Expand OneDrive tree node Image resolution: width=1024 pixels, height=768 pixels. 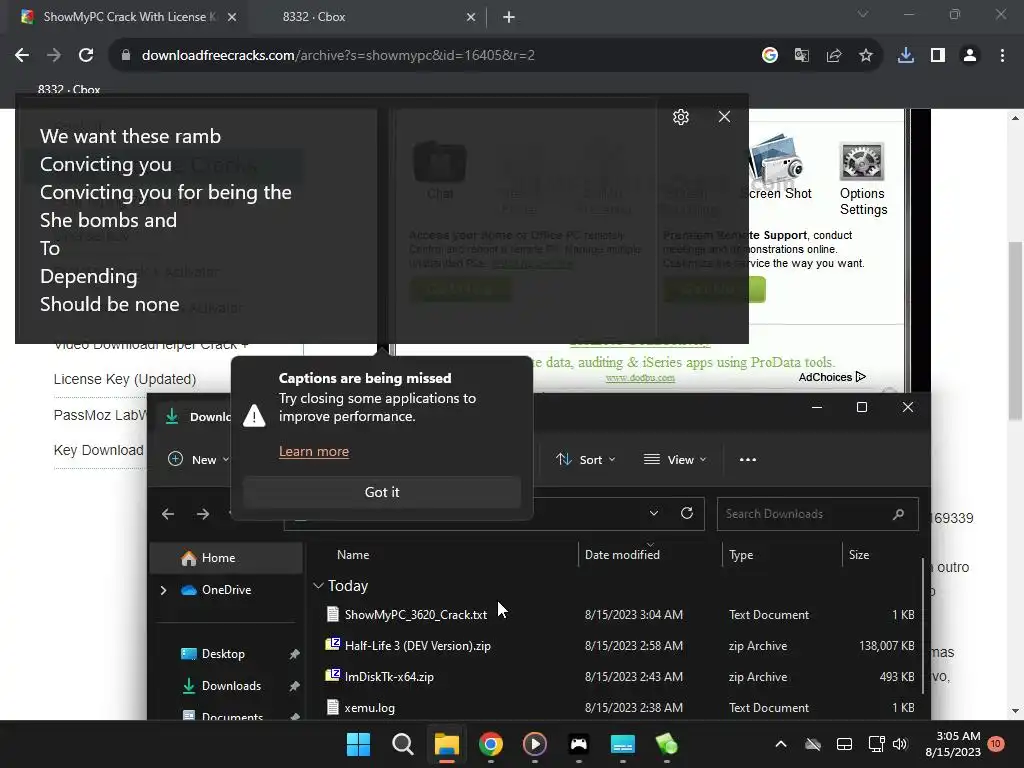coord(163,590)
